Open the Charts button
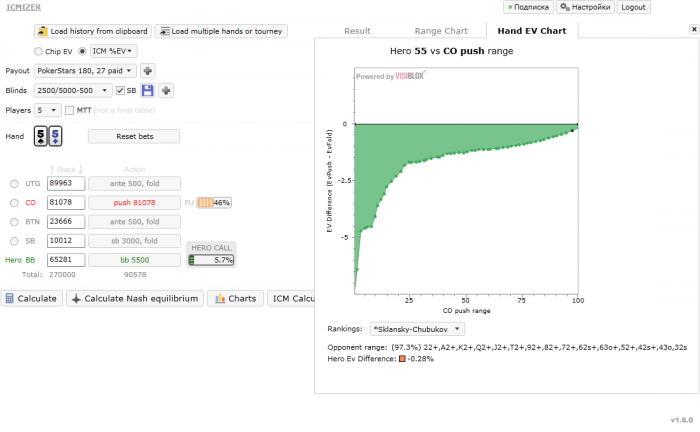Image resolution: width=700 pixels, height=432 pixels. pyautogui.click(x=237, y=298)
